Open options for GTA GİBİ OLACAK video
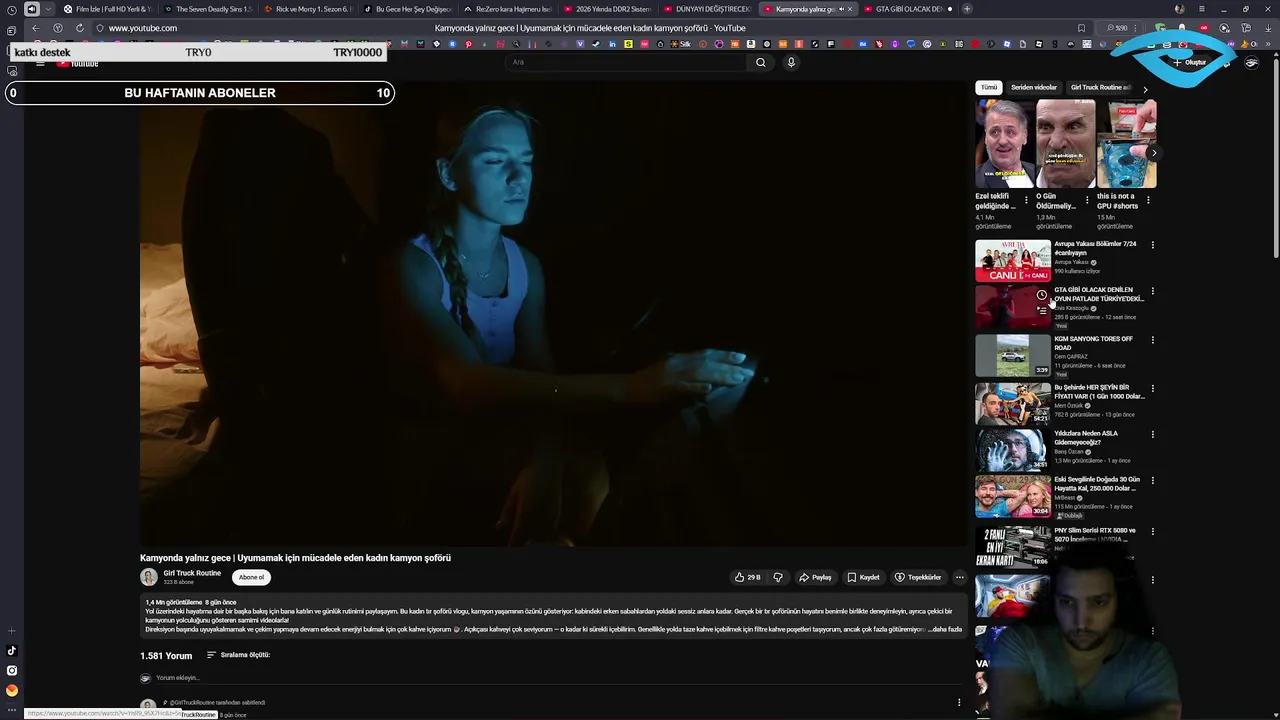Screen dimensions: 1280x720 [x=1152, y=291]
